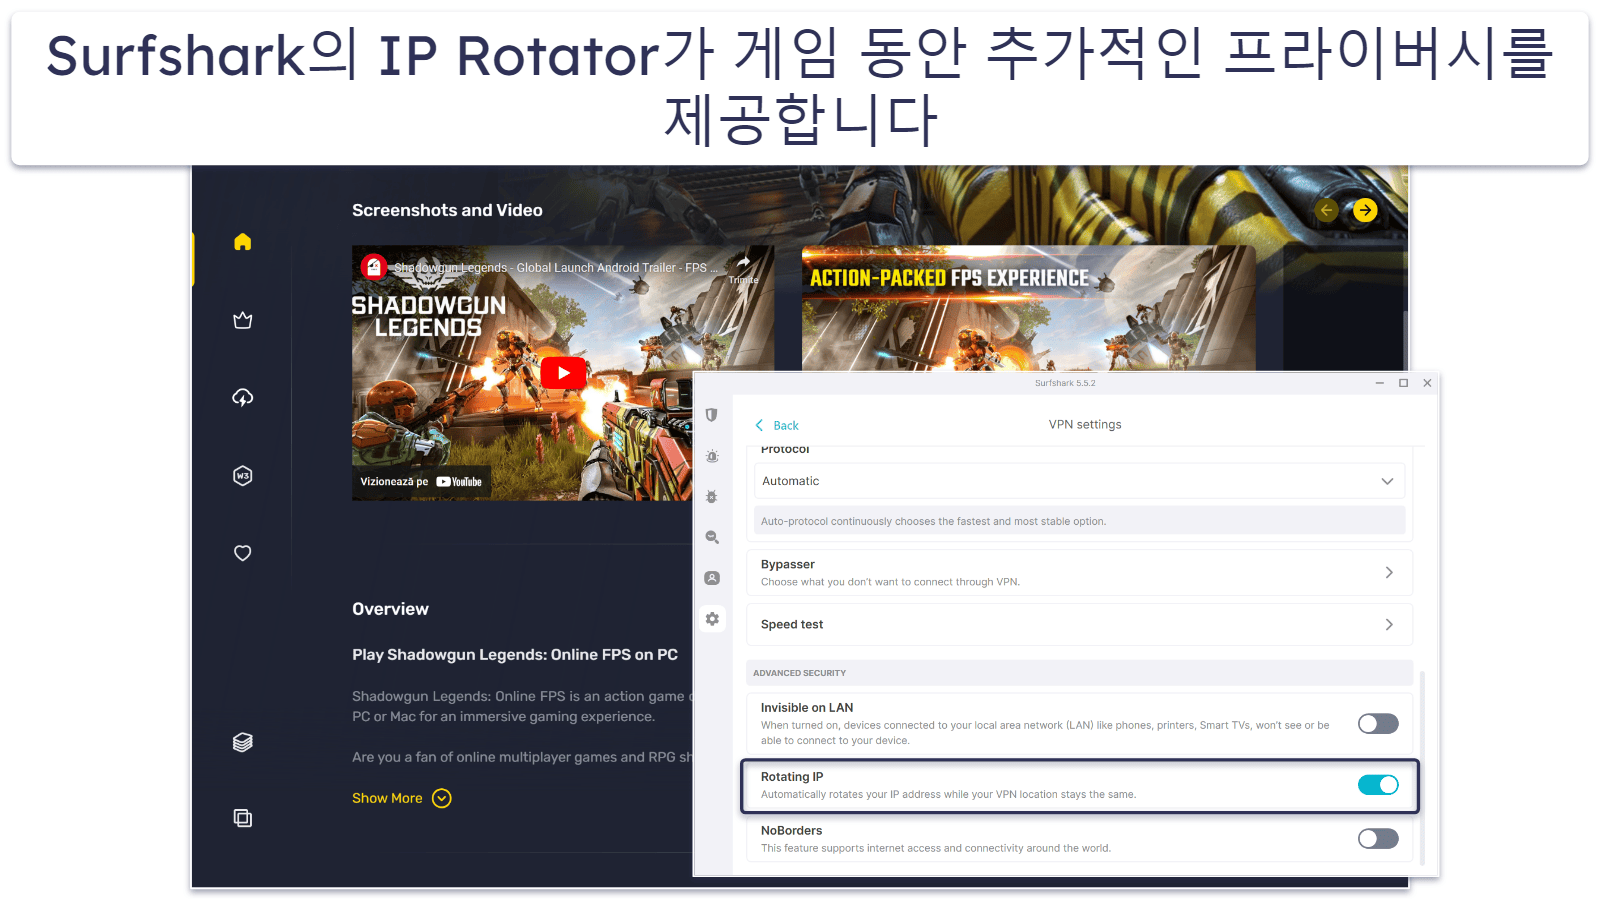Open Surfshark Alternative ID person icon

tap(712, 578)
